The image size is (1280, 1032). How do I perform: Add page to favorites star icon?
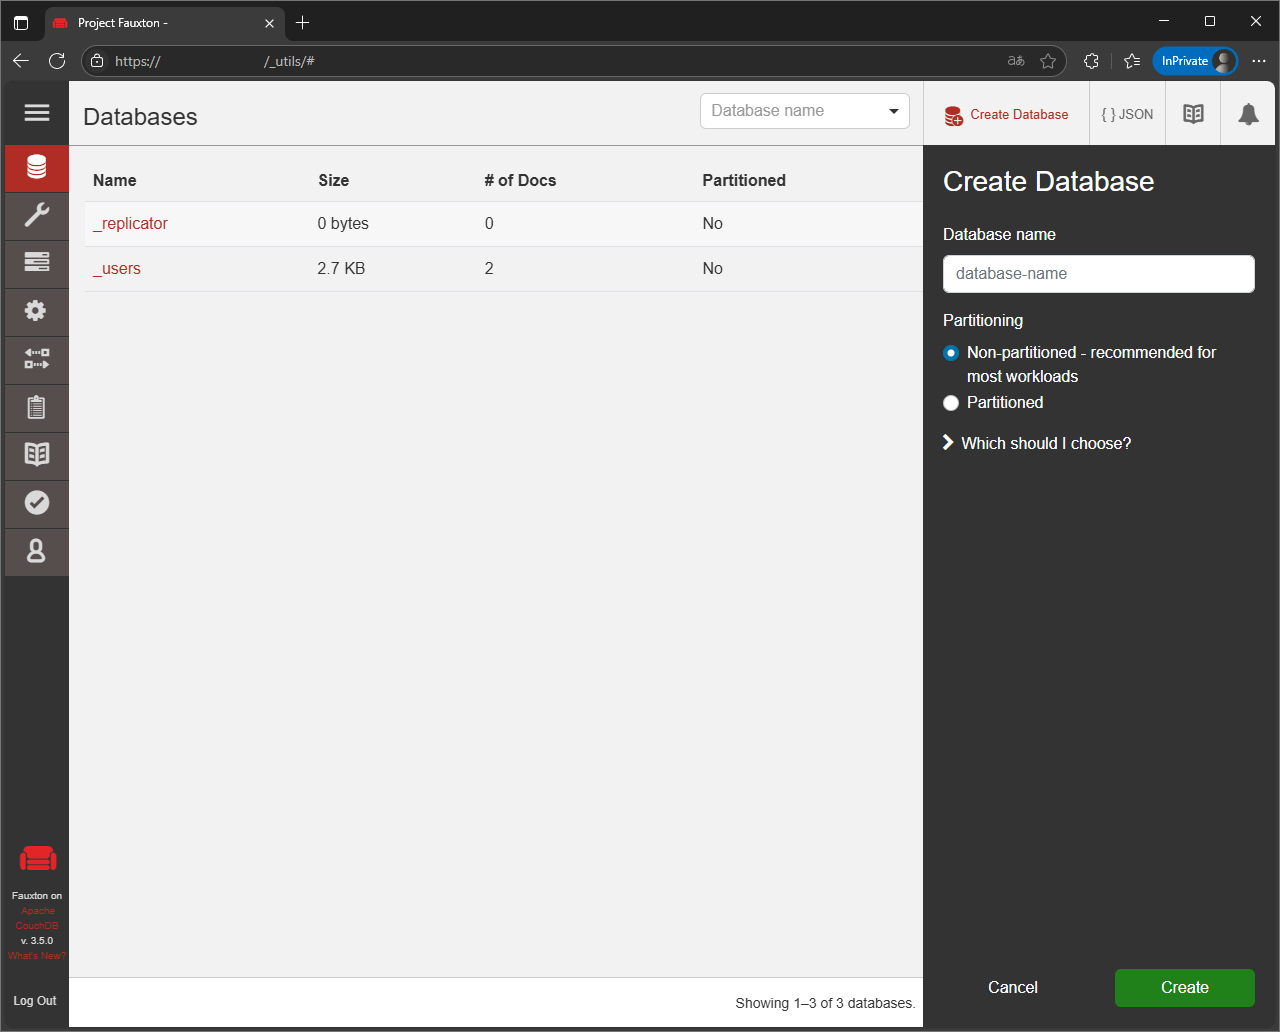(x=1048, y=61)
